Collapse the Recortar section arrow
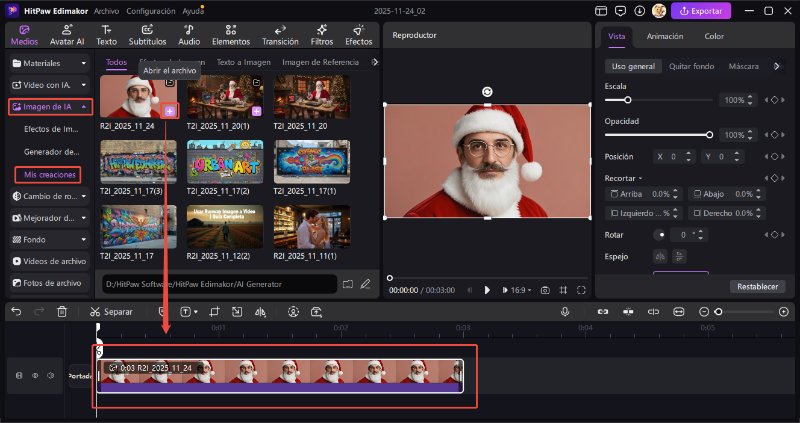This screenshot has width=800, height=423. click(640, 178)
